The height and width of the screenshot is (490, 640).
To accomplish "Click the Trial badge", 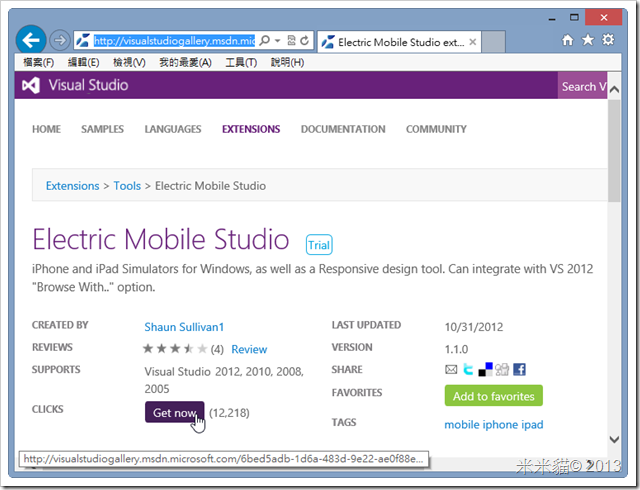I will coord(319,245).
